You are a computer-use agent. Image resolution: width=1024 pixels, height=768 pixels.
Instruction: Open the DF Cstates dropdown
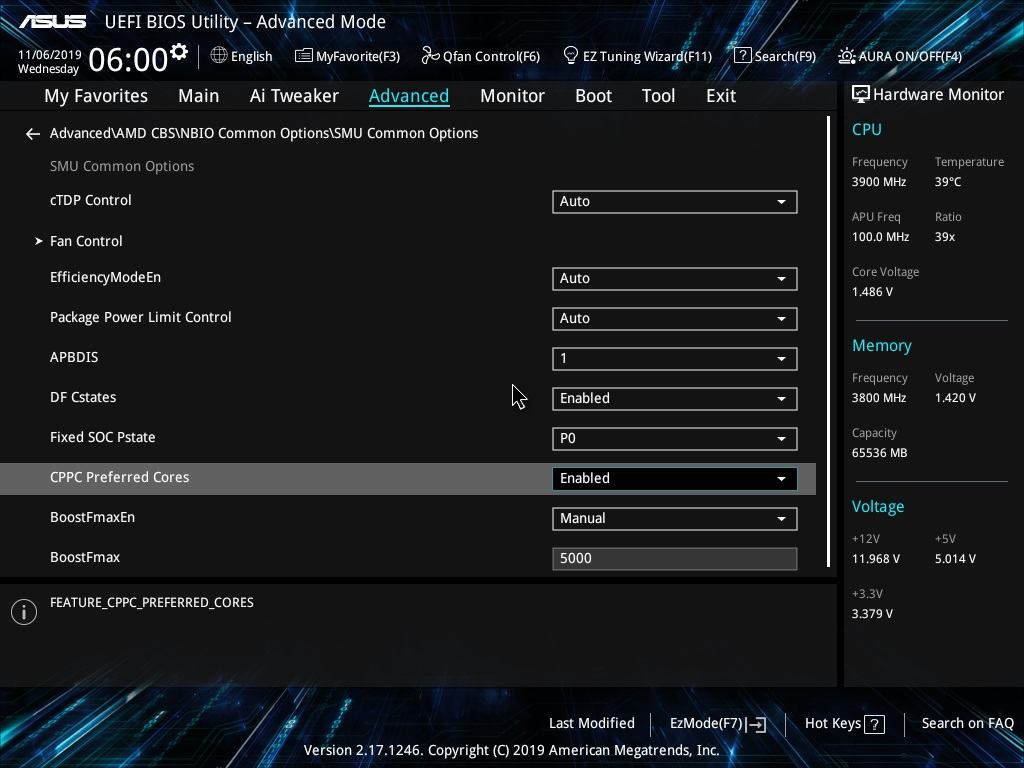point(675,398)
